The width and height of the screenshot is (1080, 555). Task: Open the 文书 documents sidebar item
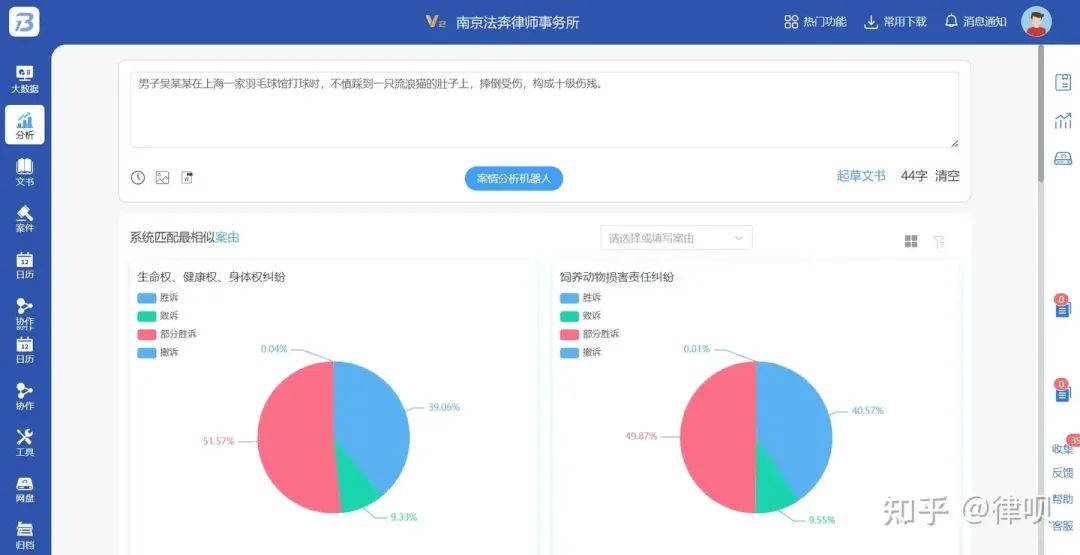pos(24,172)
